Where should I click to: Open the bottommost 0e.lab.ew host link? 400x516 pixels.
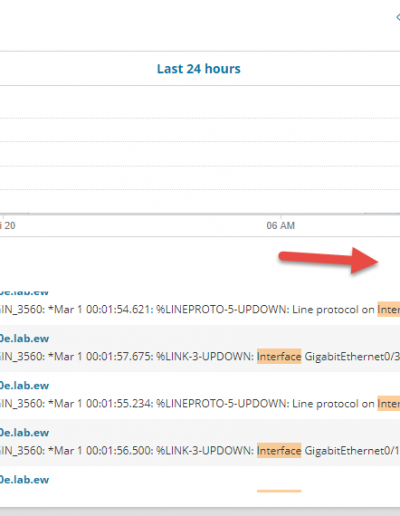coord(24,479)
